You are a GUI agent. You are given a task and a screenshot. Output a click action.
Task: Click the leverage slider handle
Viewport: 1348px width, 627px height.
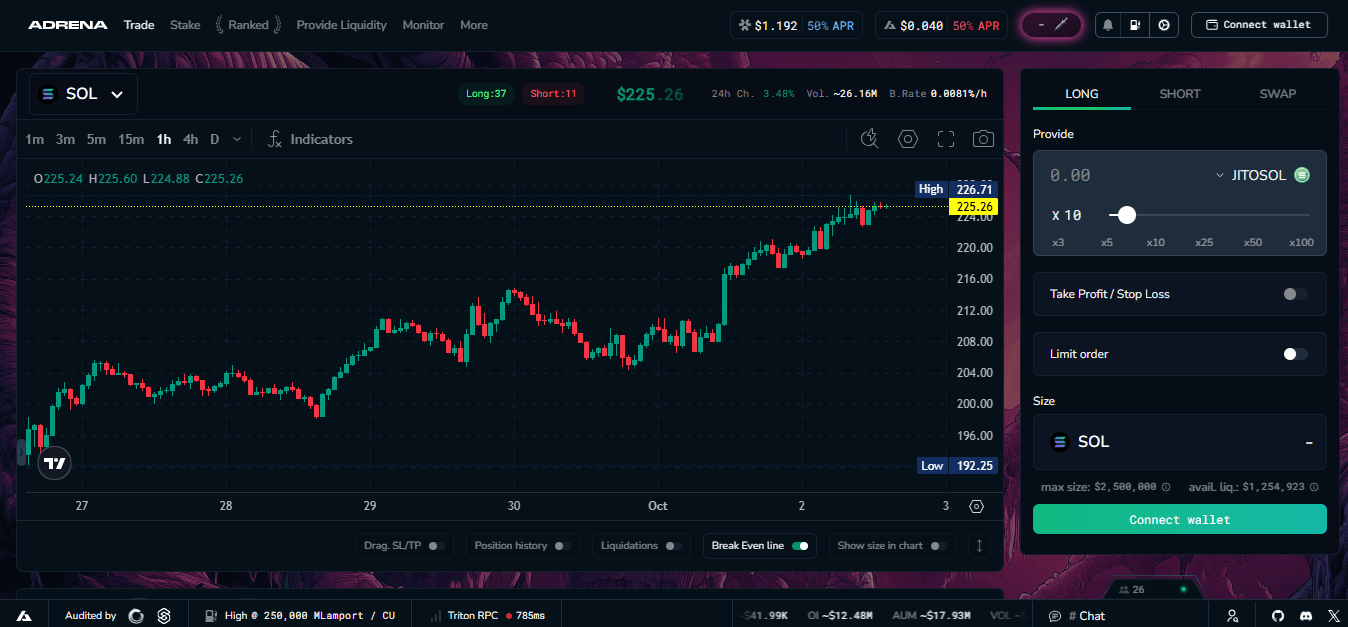click(x=1127, y=215)
